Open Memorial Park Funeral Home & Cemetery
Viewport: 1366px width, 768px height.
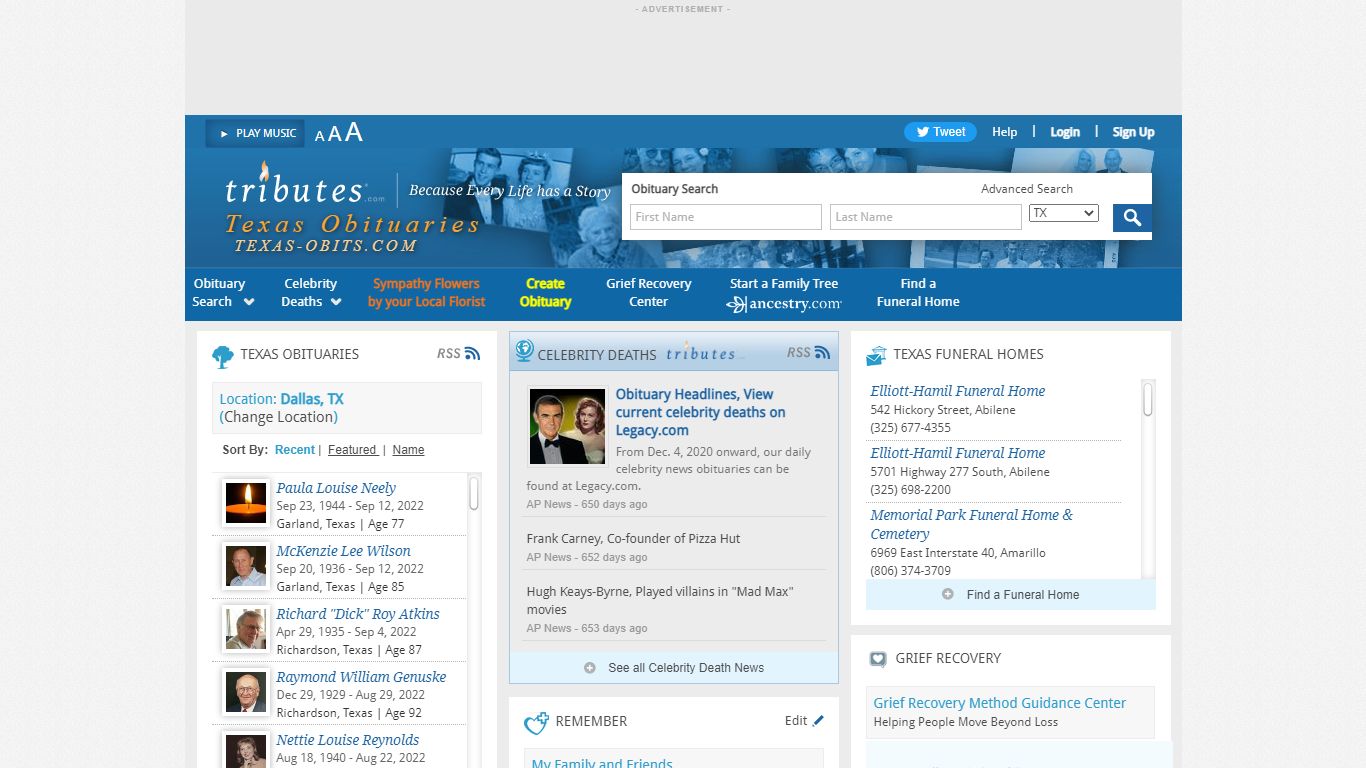tap(971, 524)
